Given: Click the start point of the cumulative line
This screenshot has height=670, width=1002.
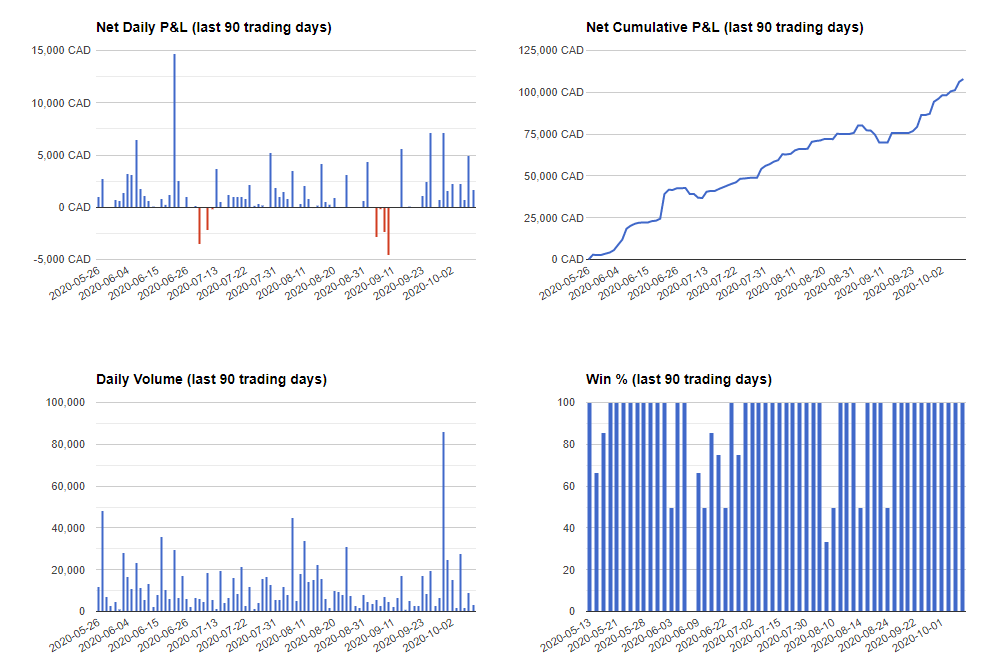Looking at the screenshot, I should [x=589, y=257].
